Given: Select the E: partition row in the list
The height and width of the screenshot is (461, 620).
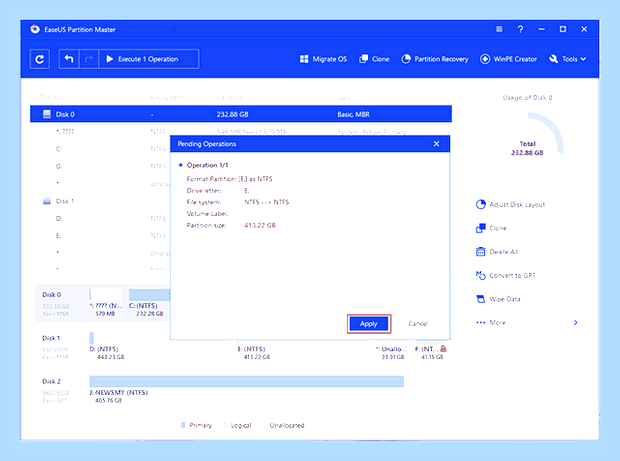Looking at the screenshot, I should pos(100,236).
